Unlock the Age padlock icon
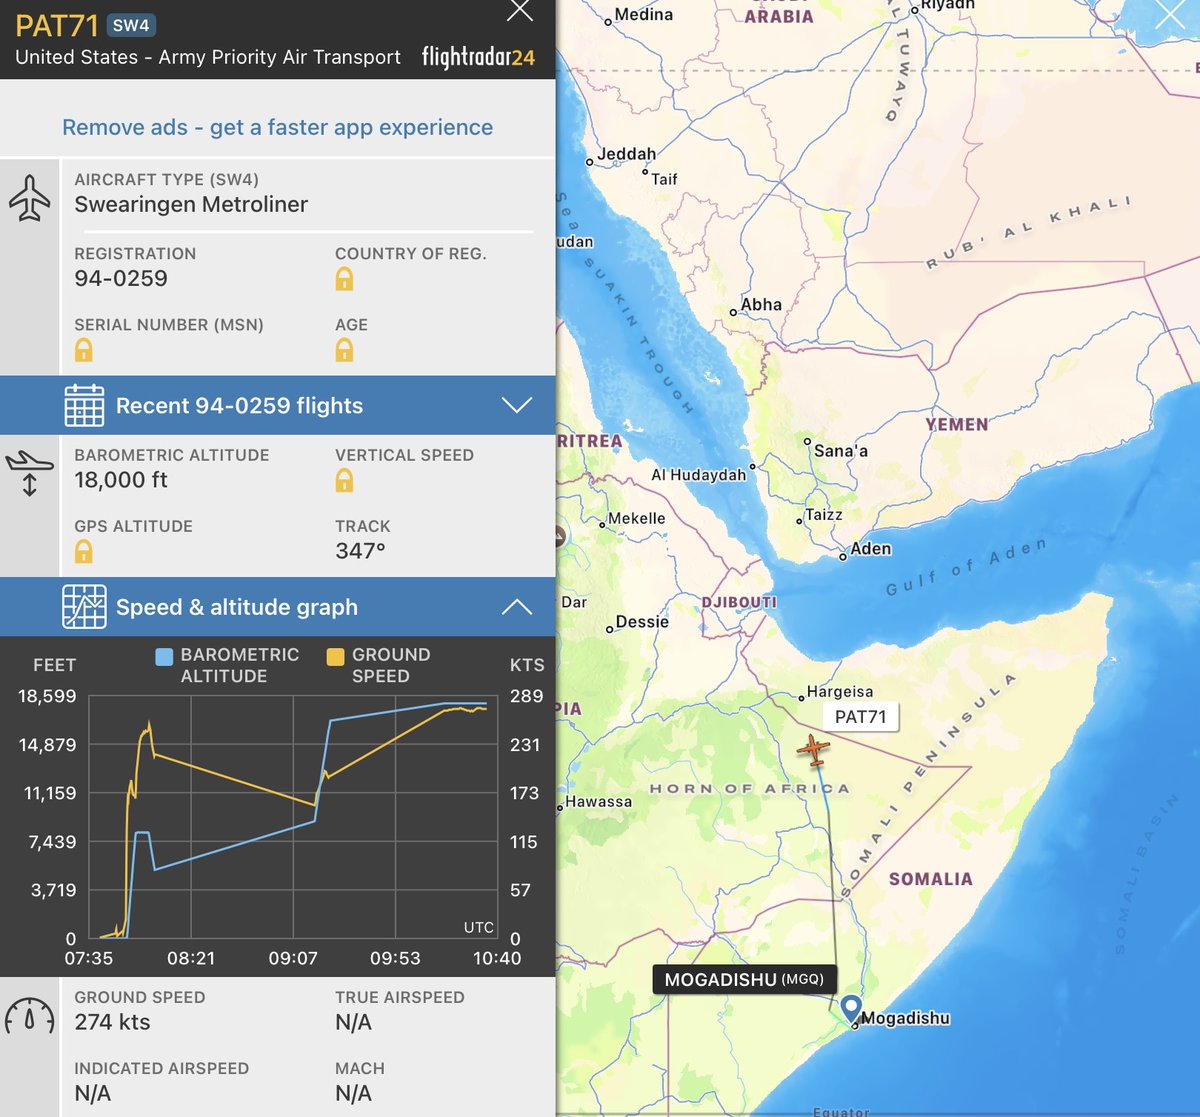Viewport: 1200px width, 1117px height. point(344,350)
